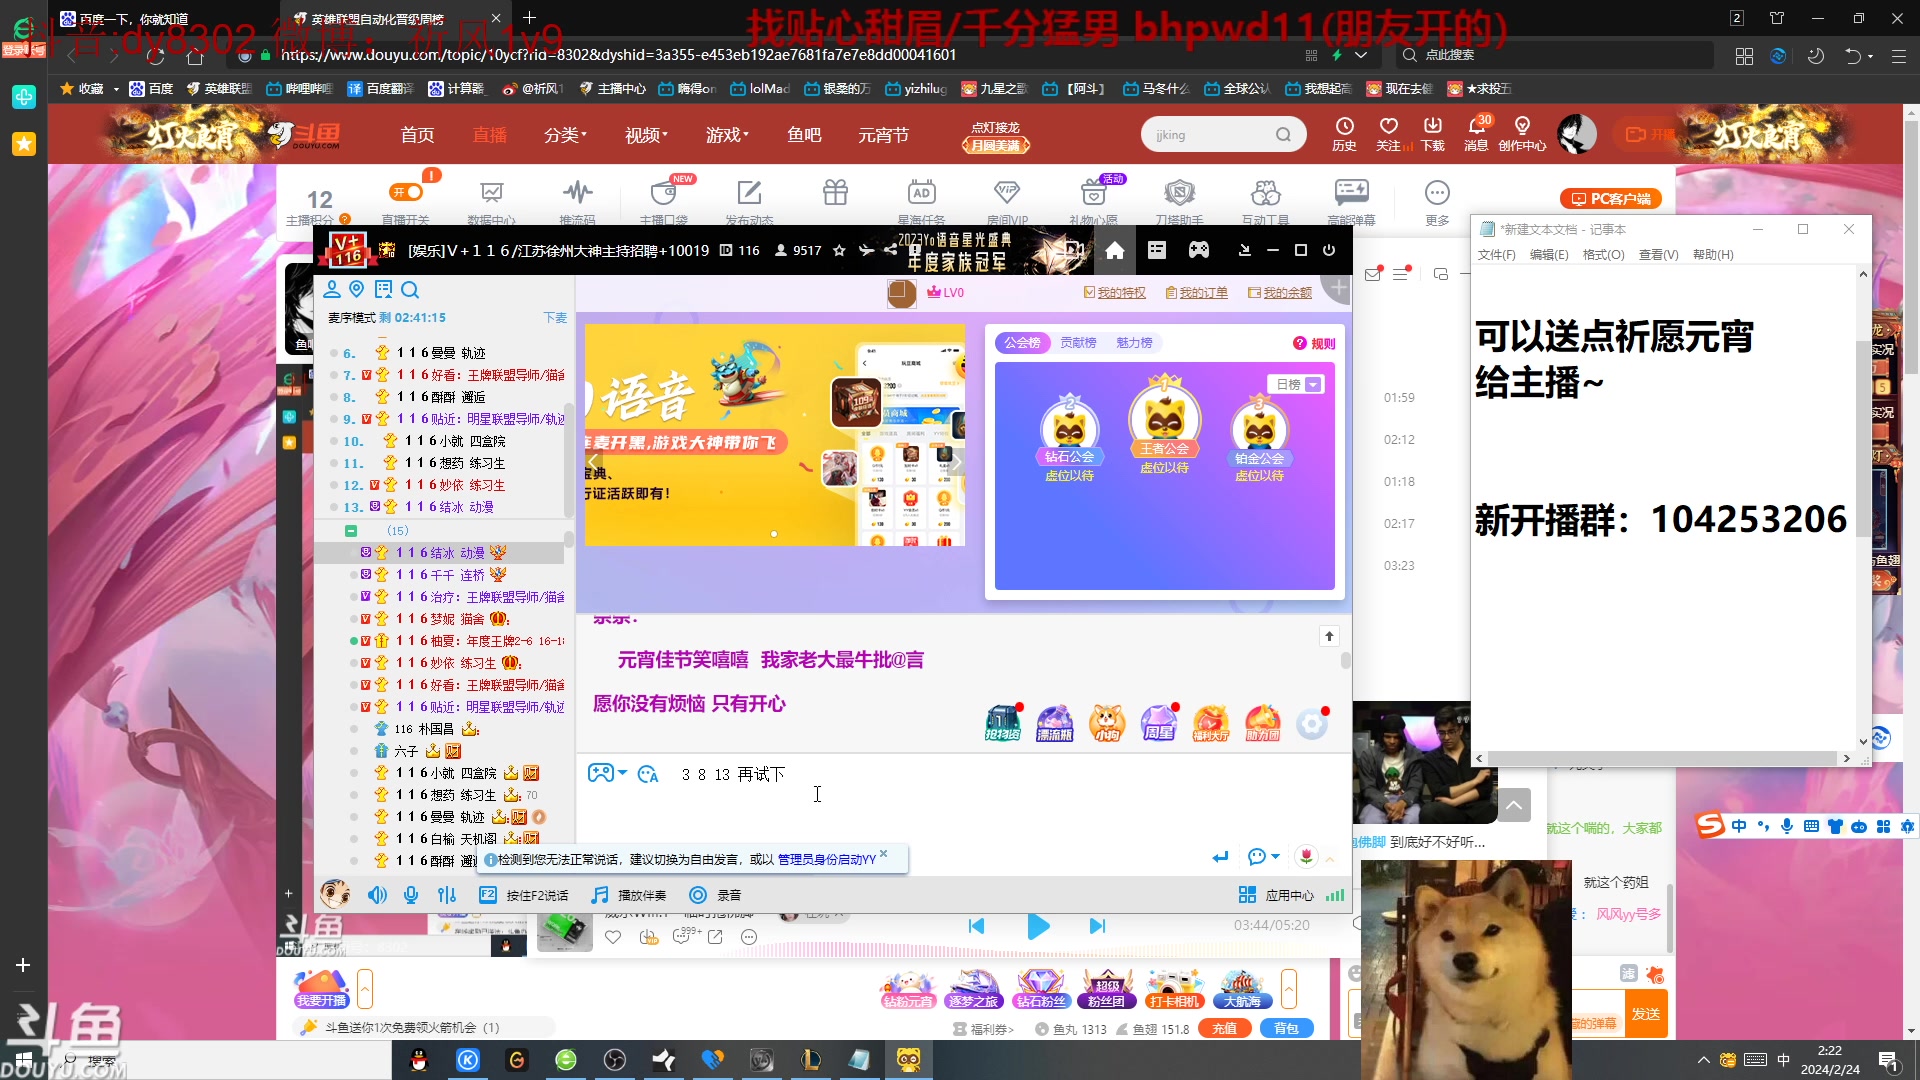Open the 刀塔助手 shield icon
Viewport: 1920px width, 1080px height.
tap(1179, 192)
